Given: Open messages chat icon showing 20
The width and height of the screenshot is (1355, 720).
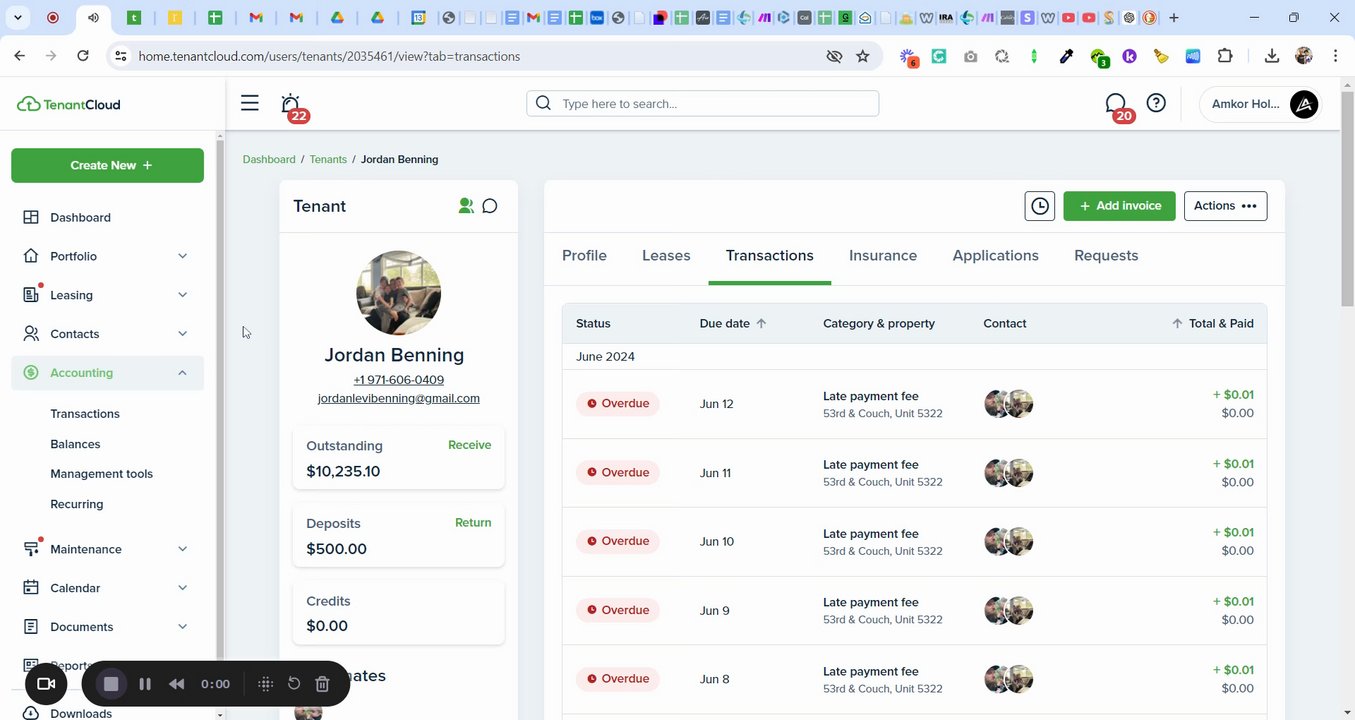Looking at the screenshot, I should coord(1118,106).
